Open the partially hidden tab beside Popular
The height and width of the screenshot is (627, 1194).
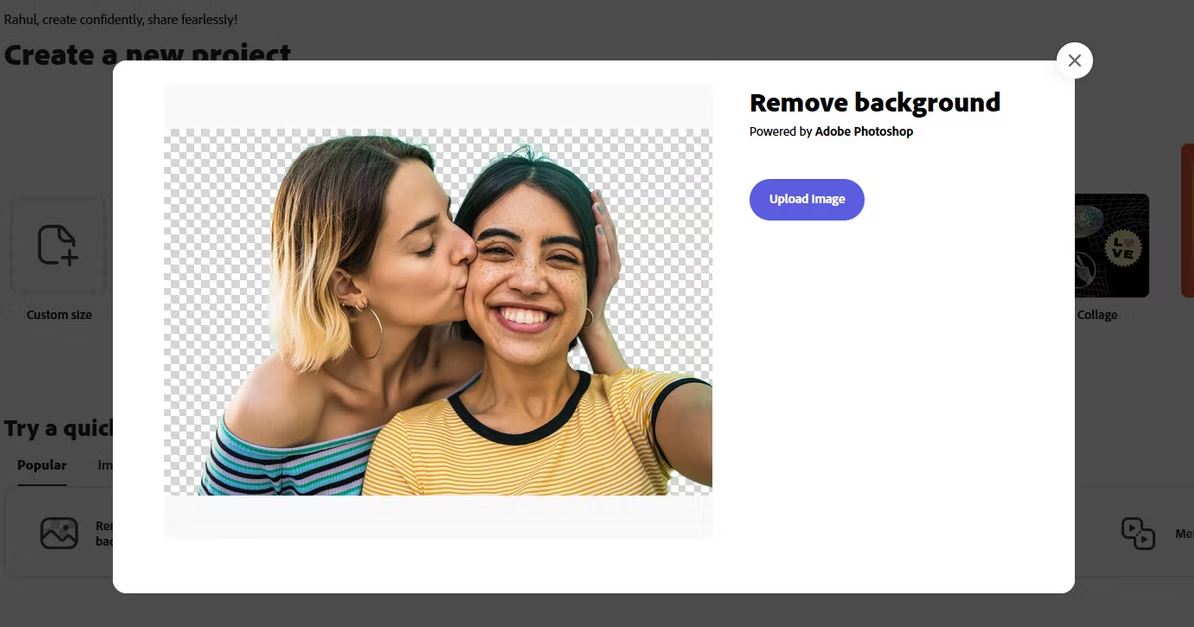pyautogui.click(x=105, y=465)
